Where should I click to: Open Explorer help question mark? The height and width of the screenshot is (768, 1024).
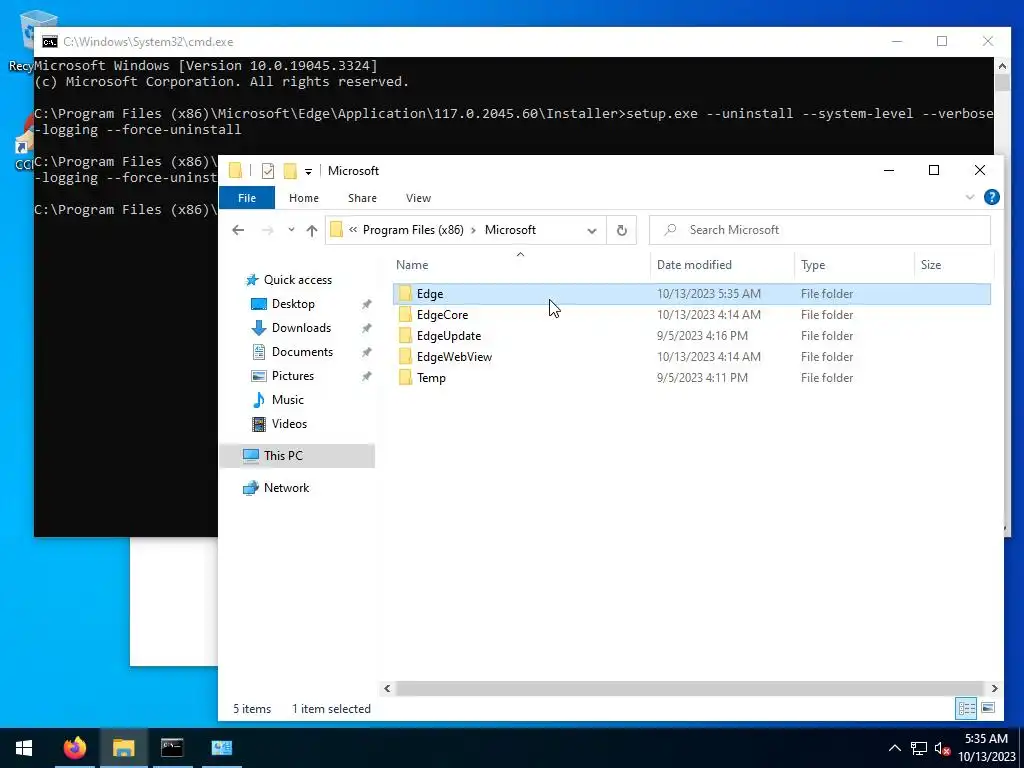tap(991, 197)
